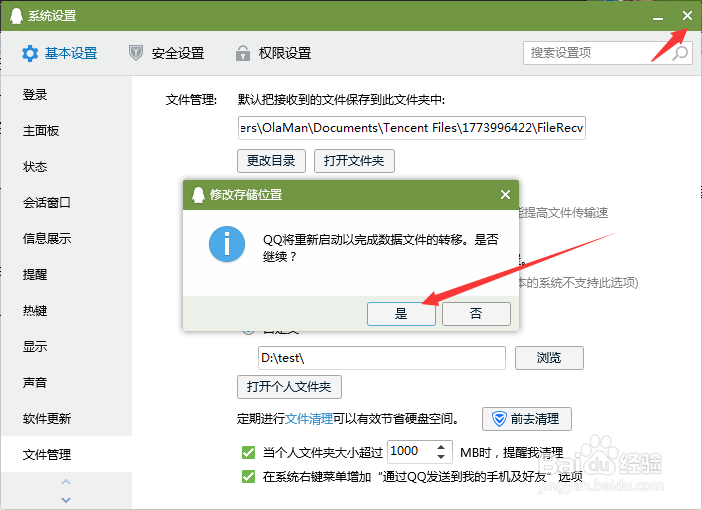702x510 pixels.
Task: Select 热键 in the sidebar
Action: (x=66, y=311)
